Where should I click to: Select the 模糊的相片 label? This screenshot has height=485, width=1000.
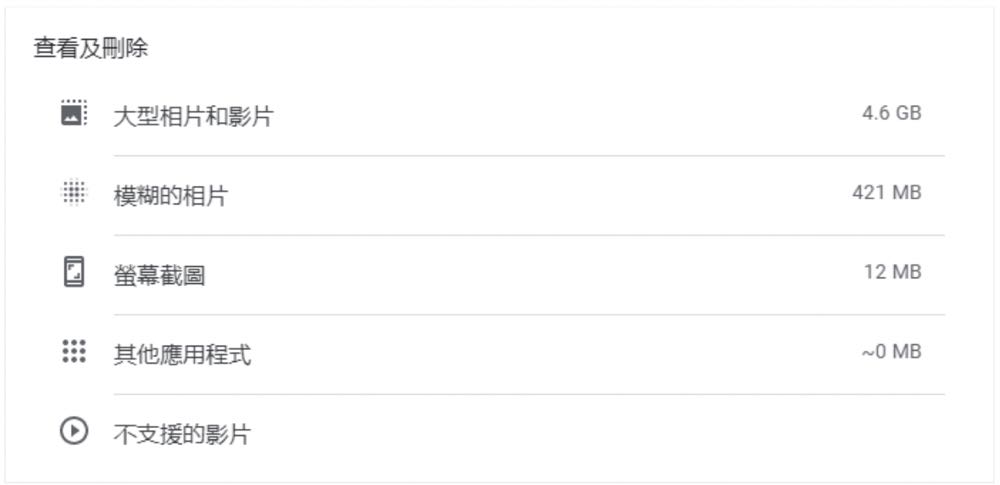pos(170,196)
